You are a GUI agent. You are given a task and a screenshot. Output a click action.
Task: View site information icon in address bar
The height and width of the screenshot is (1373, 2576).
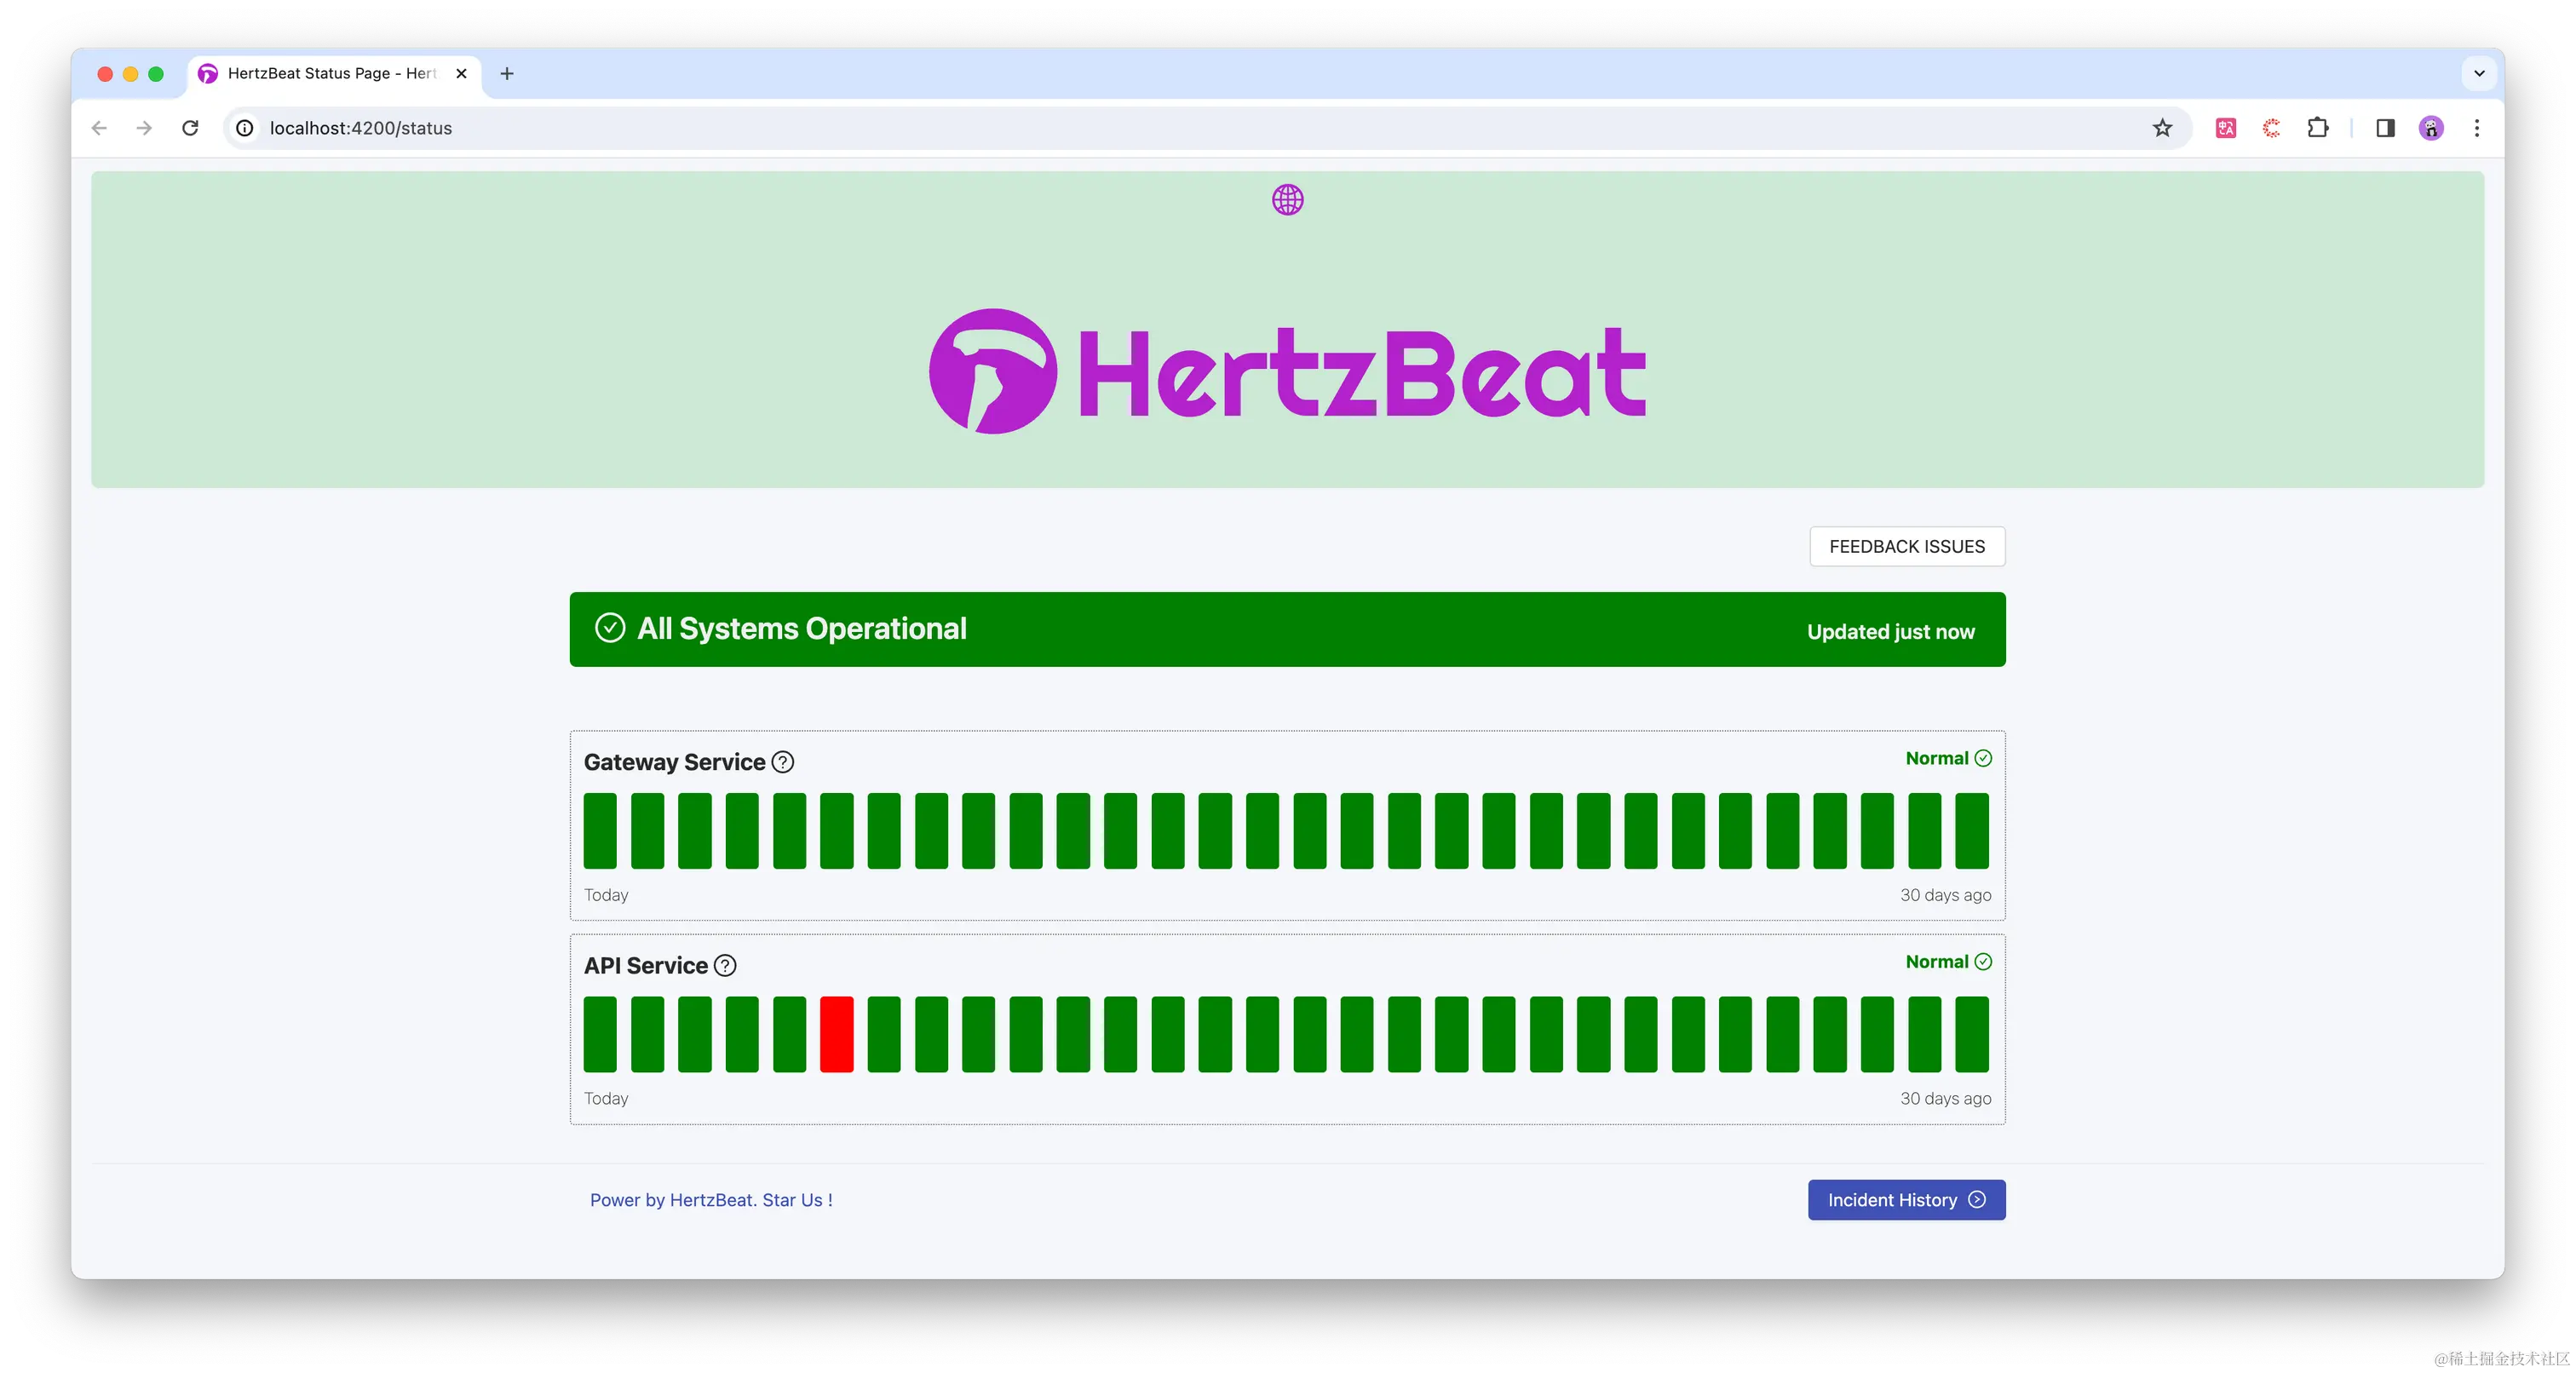[245, 128]
